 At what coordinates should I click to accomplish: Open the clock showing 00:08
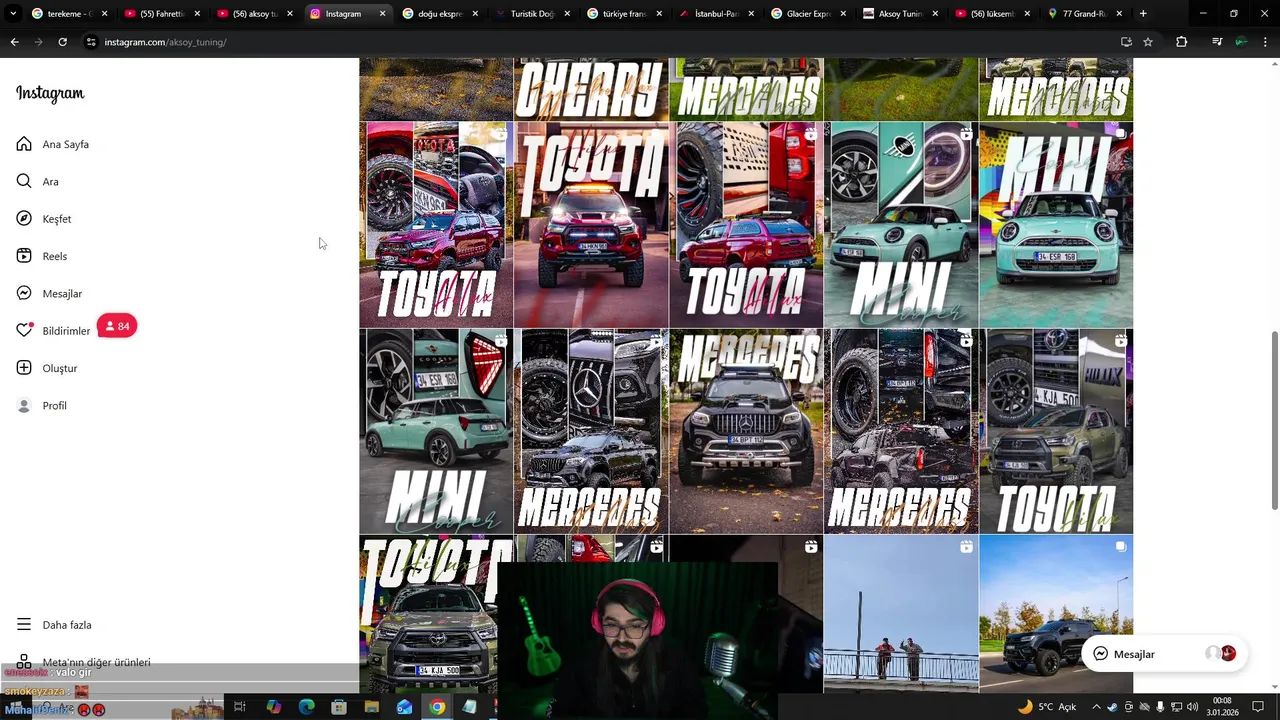click(1222, 707)
